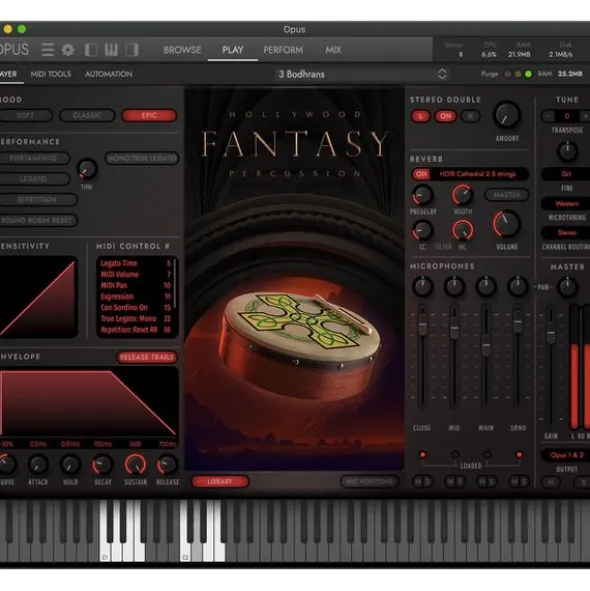Viewport: 590px width, 591px height.
Task: Enable Portamento performance mode
Action: click(x=34, y=158)
